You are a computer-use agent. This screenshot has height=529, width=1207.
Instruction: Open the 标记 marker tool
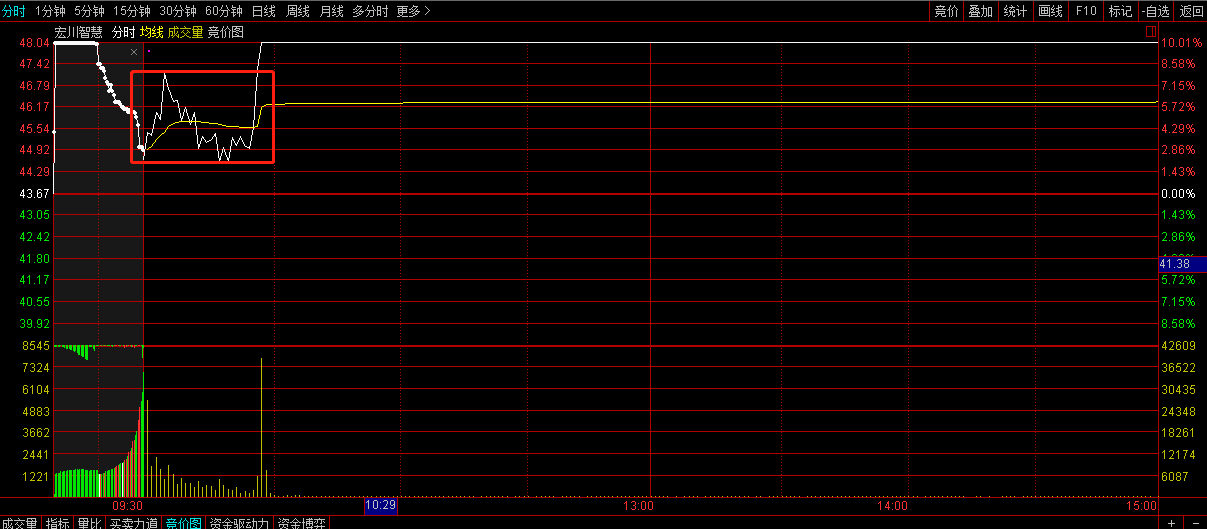pos(1120,11)
